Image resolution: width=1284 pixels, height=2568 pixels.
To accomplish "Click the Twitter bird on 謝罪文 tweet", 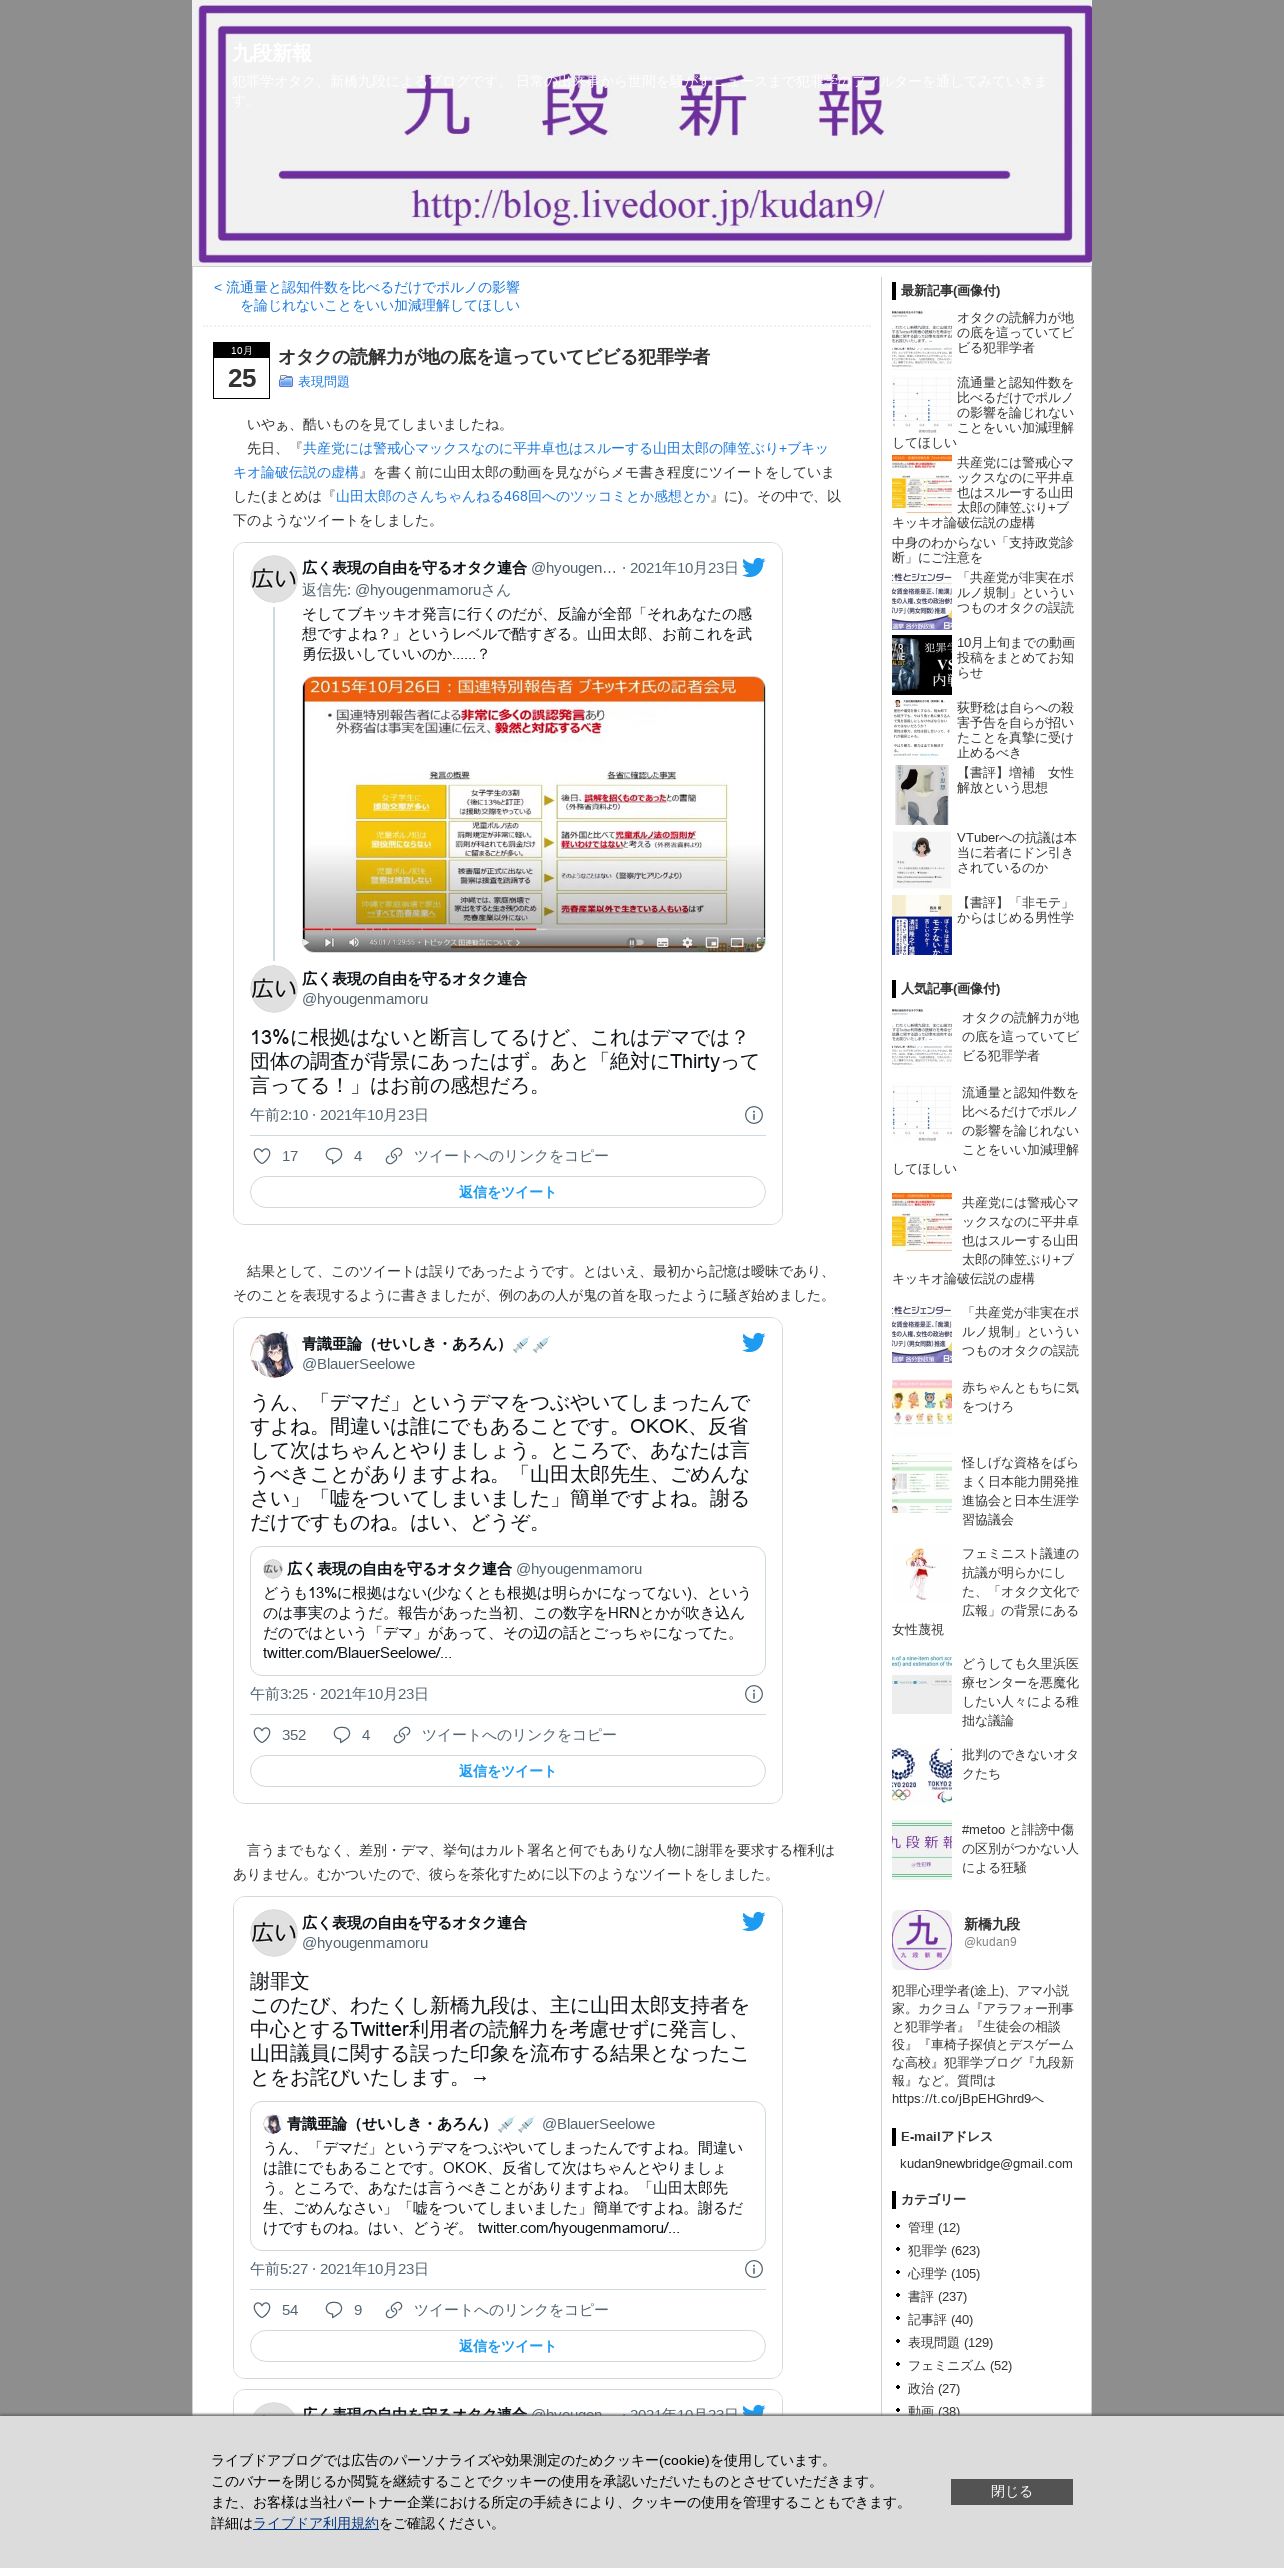I will point(753,1921).
